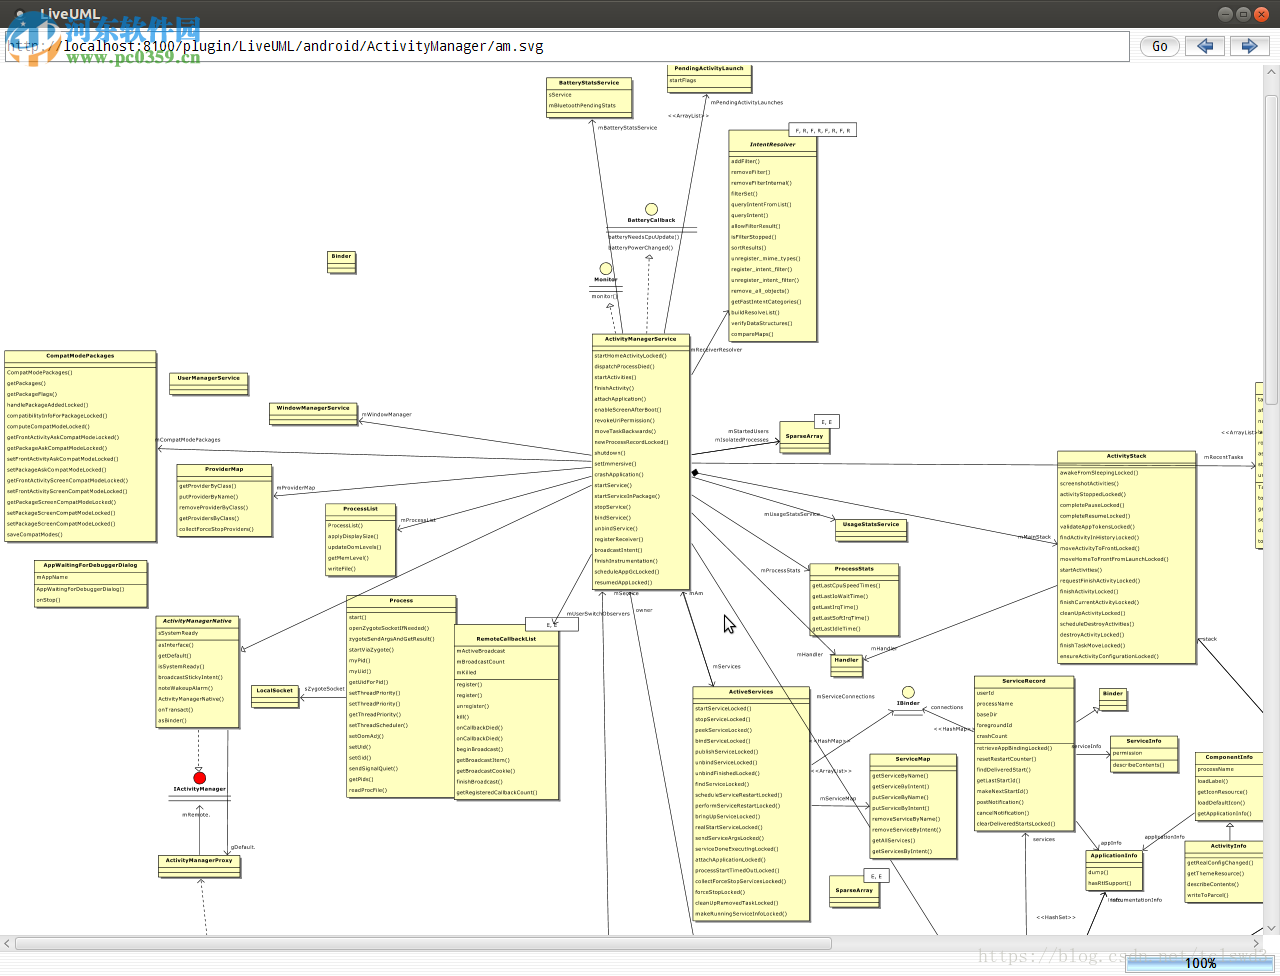
Task: Focus the URL address field
Action: pyautogui.click(x=567, y=46)
